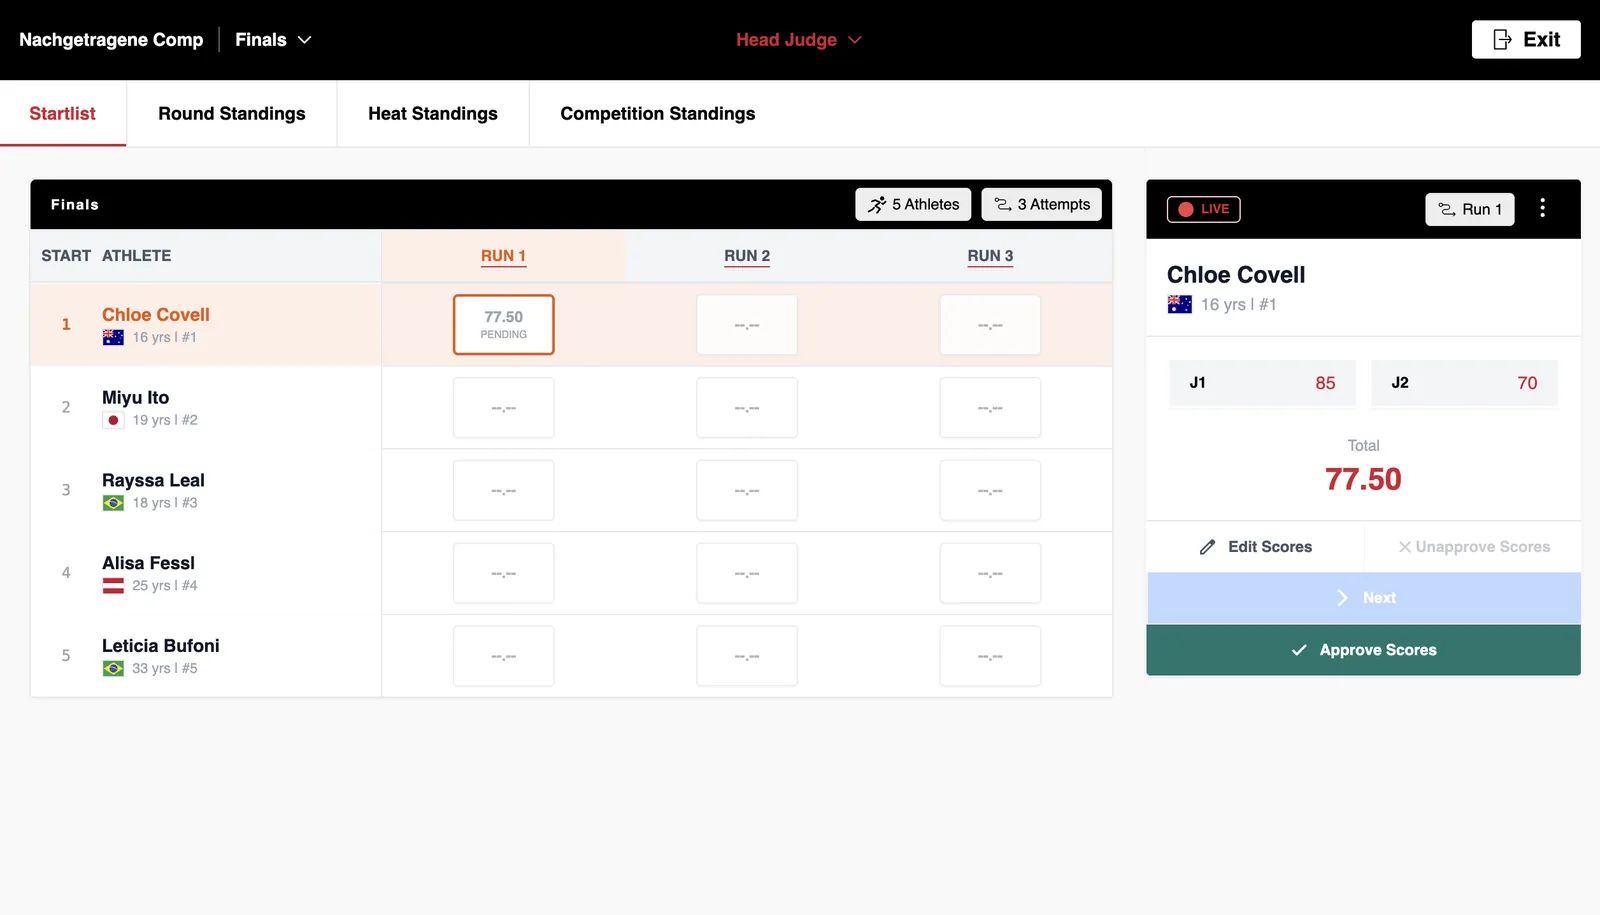Open the Round Standings tab
This screenshot has height=915, width=1600.
[x=232, y=114]
